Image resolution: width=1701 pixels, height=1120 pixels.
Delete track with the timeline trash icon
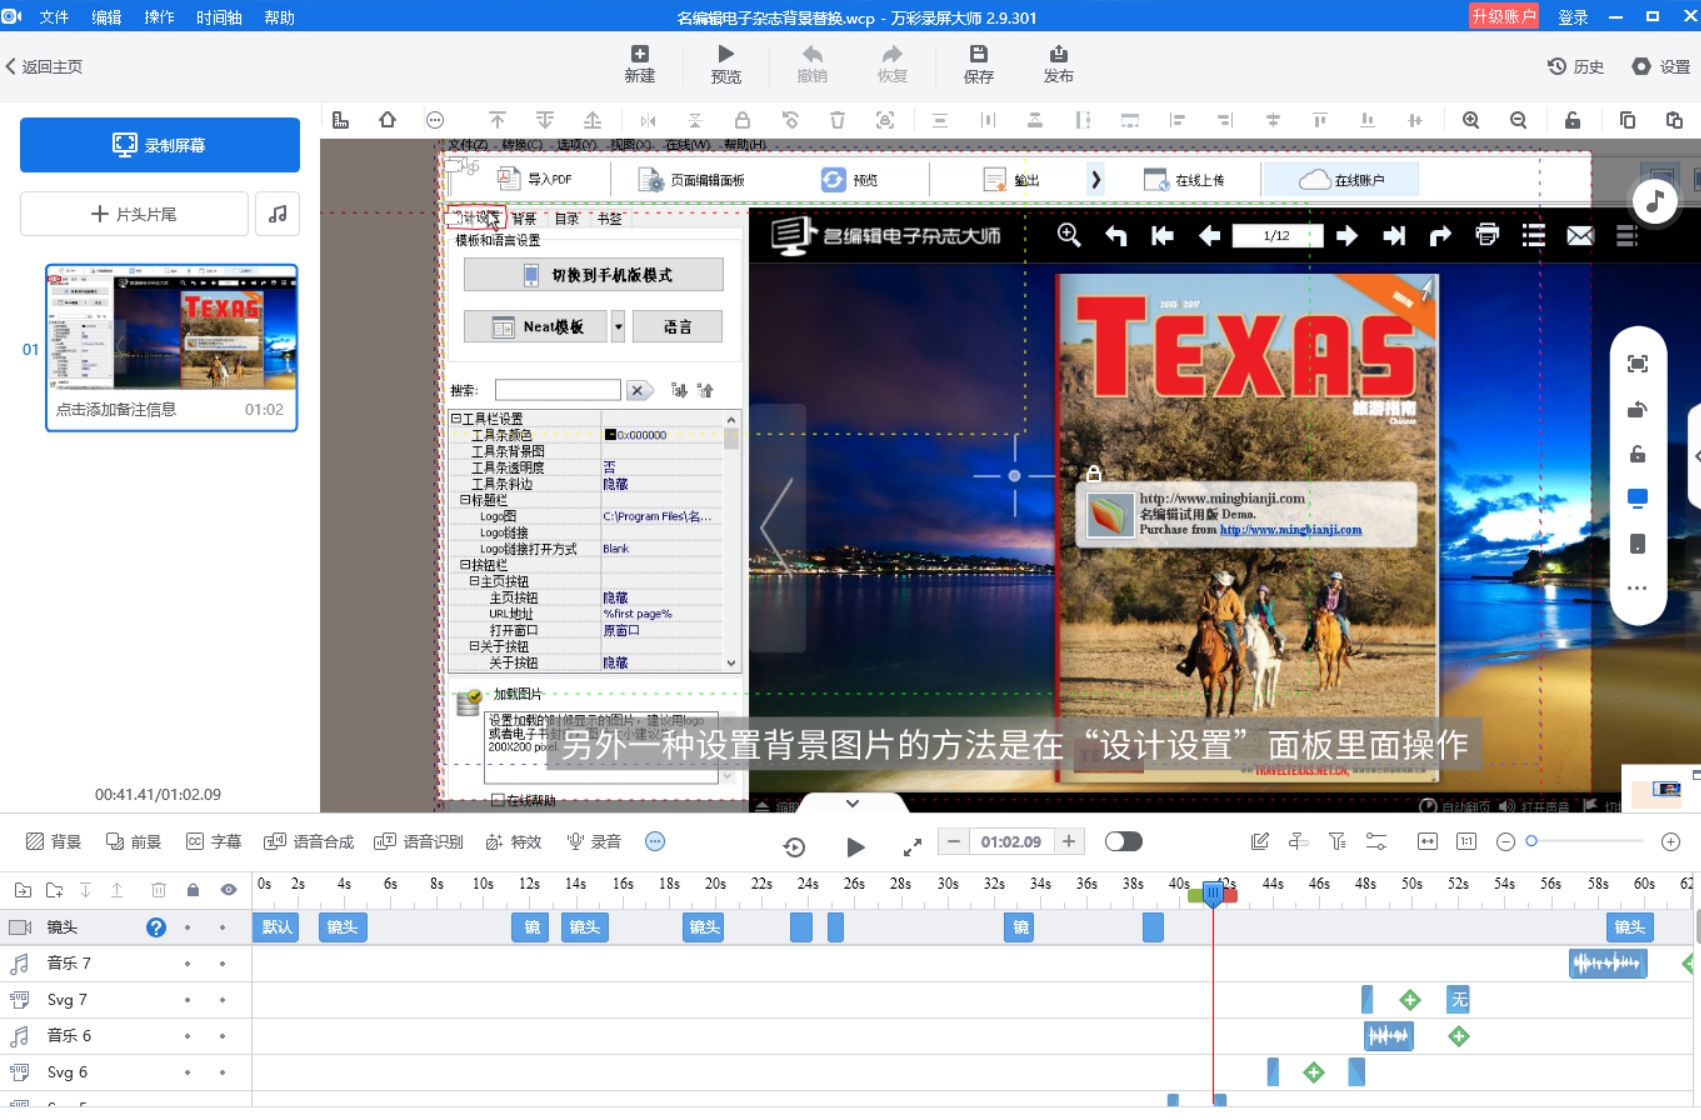click(x=158, y=890)
